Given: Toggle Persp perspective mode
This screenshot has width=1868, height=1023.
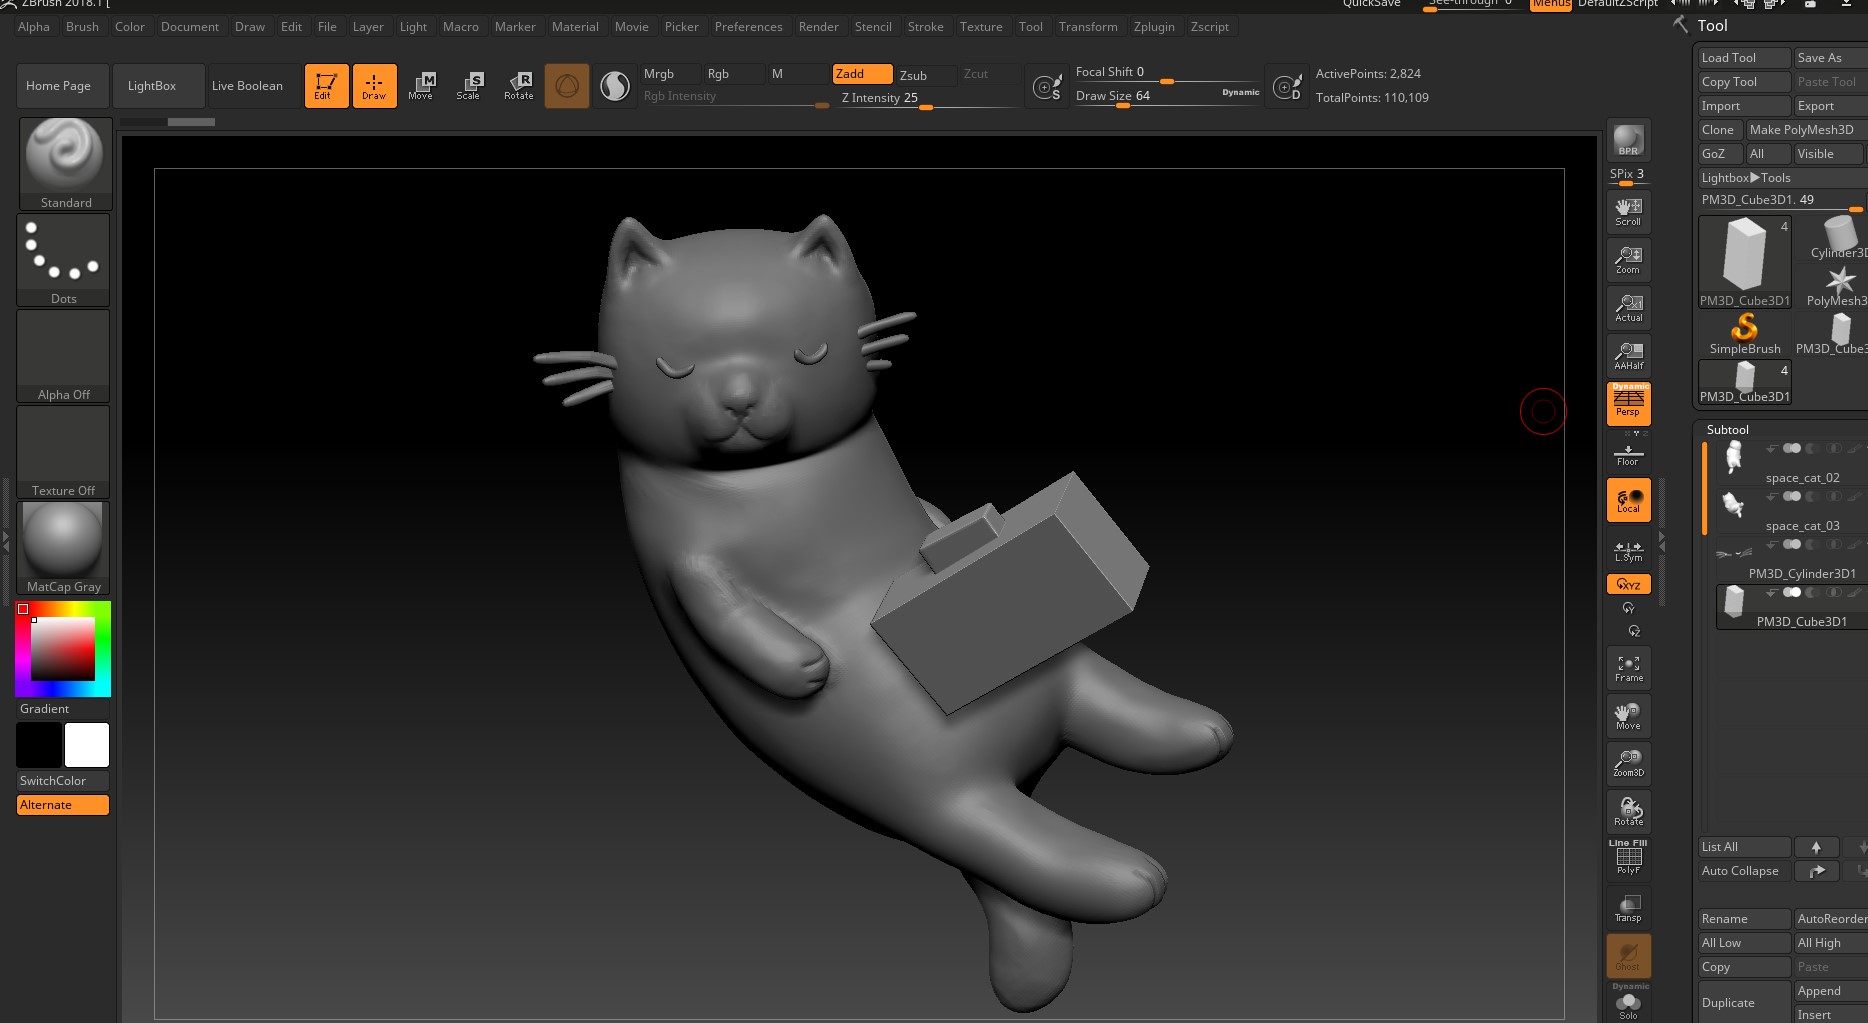Looking at the screenshot, I should coord(1628,403).
